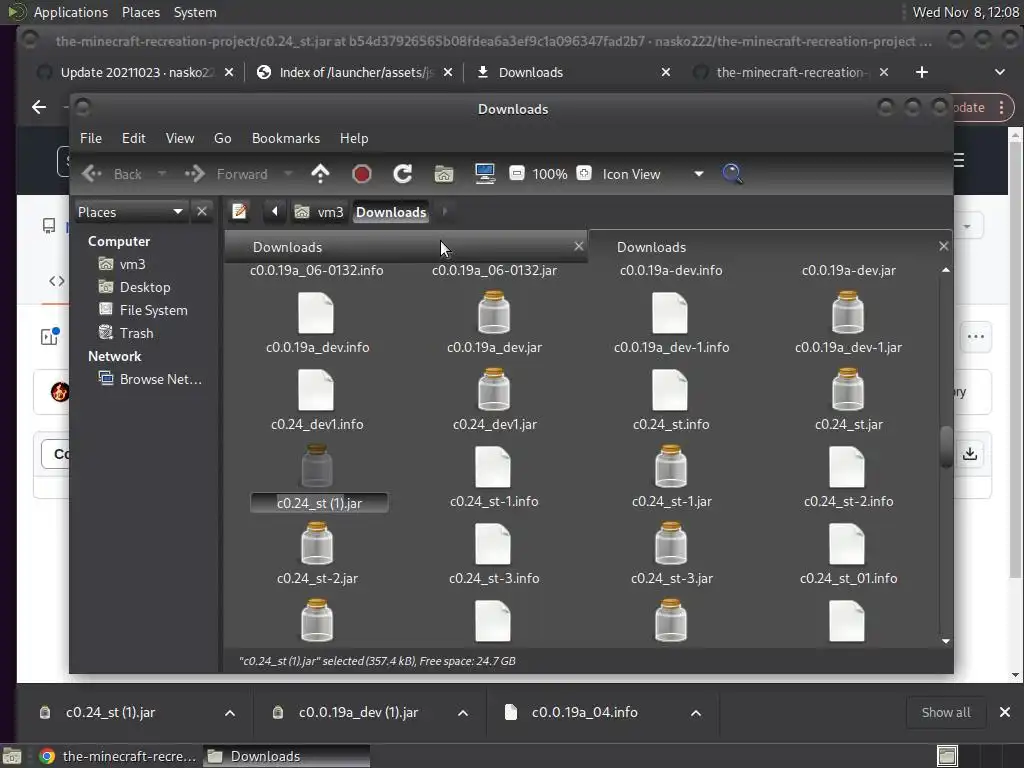Switch to browser window in taskbar

(118, 756)
